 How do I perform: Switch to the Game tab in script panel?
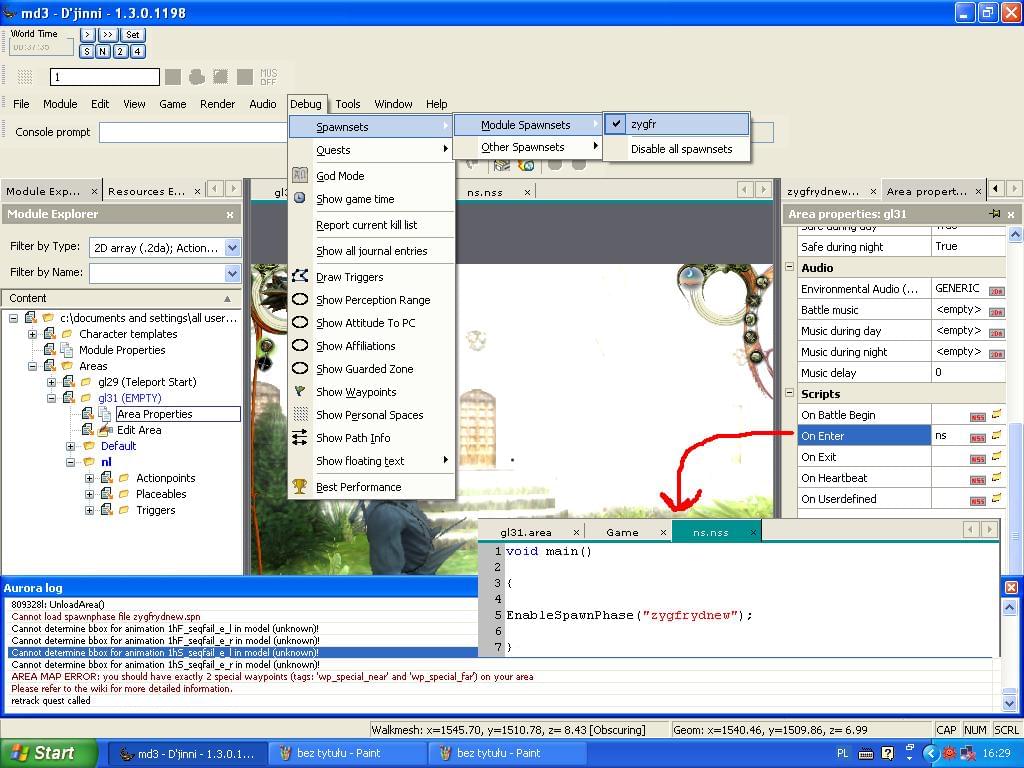click(x=622, y=532)
